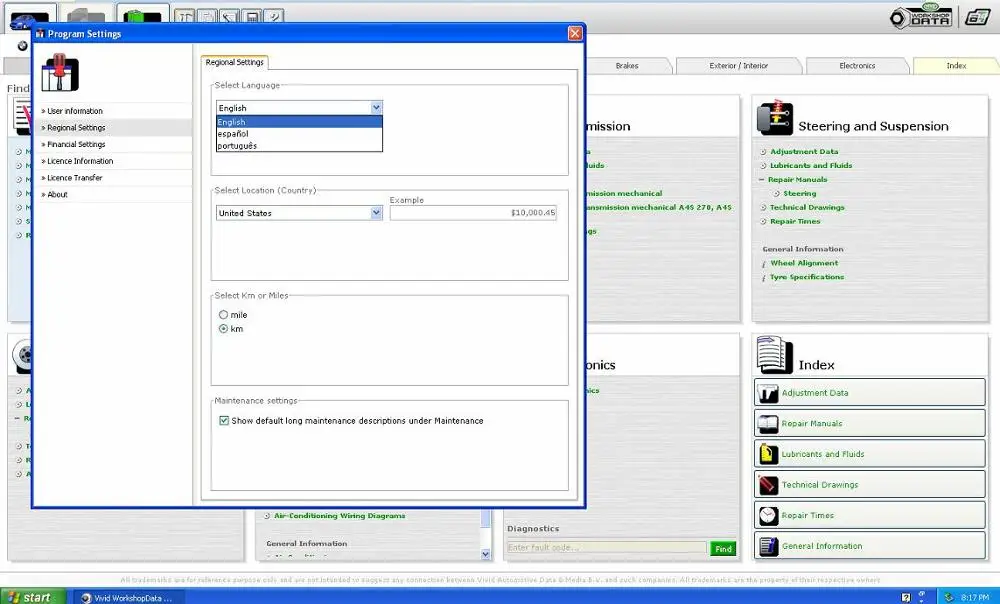Image resolution: width=1000 pixels, height=604 pixels.
Task: Switch to the Index tab
Action: pyautogui.click(x=955, y=66)
